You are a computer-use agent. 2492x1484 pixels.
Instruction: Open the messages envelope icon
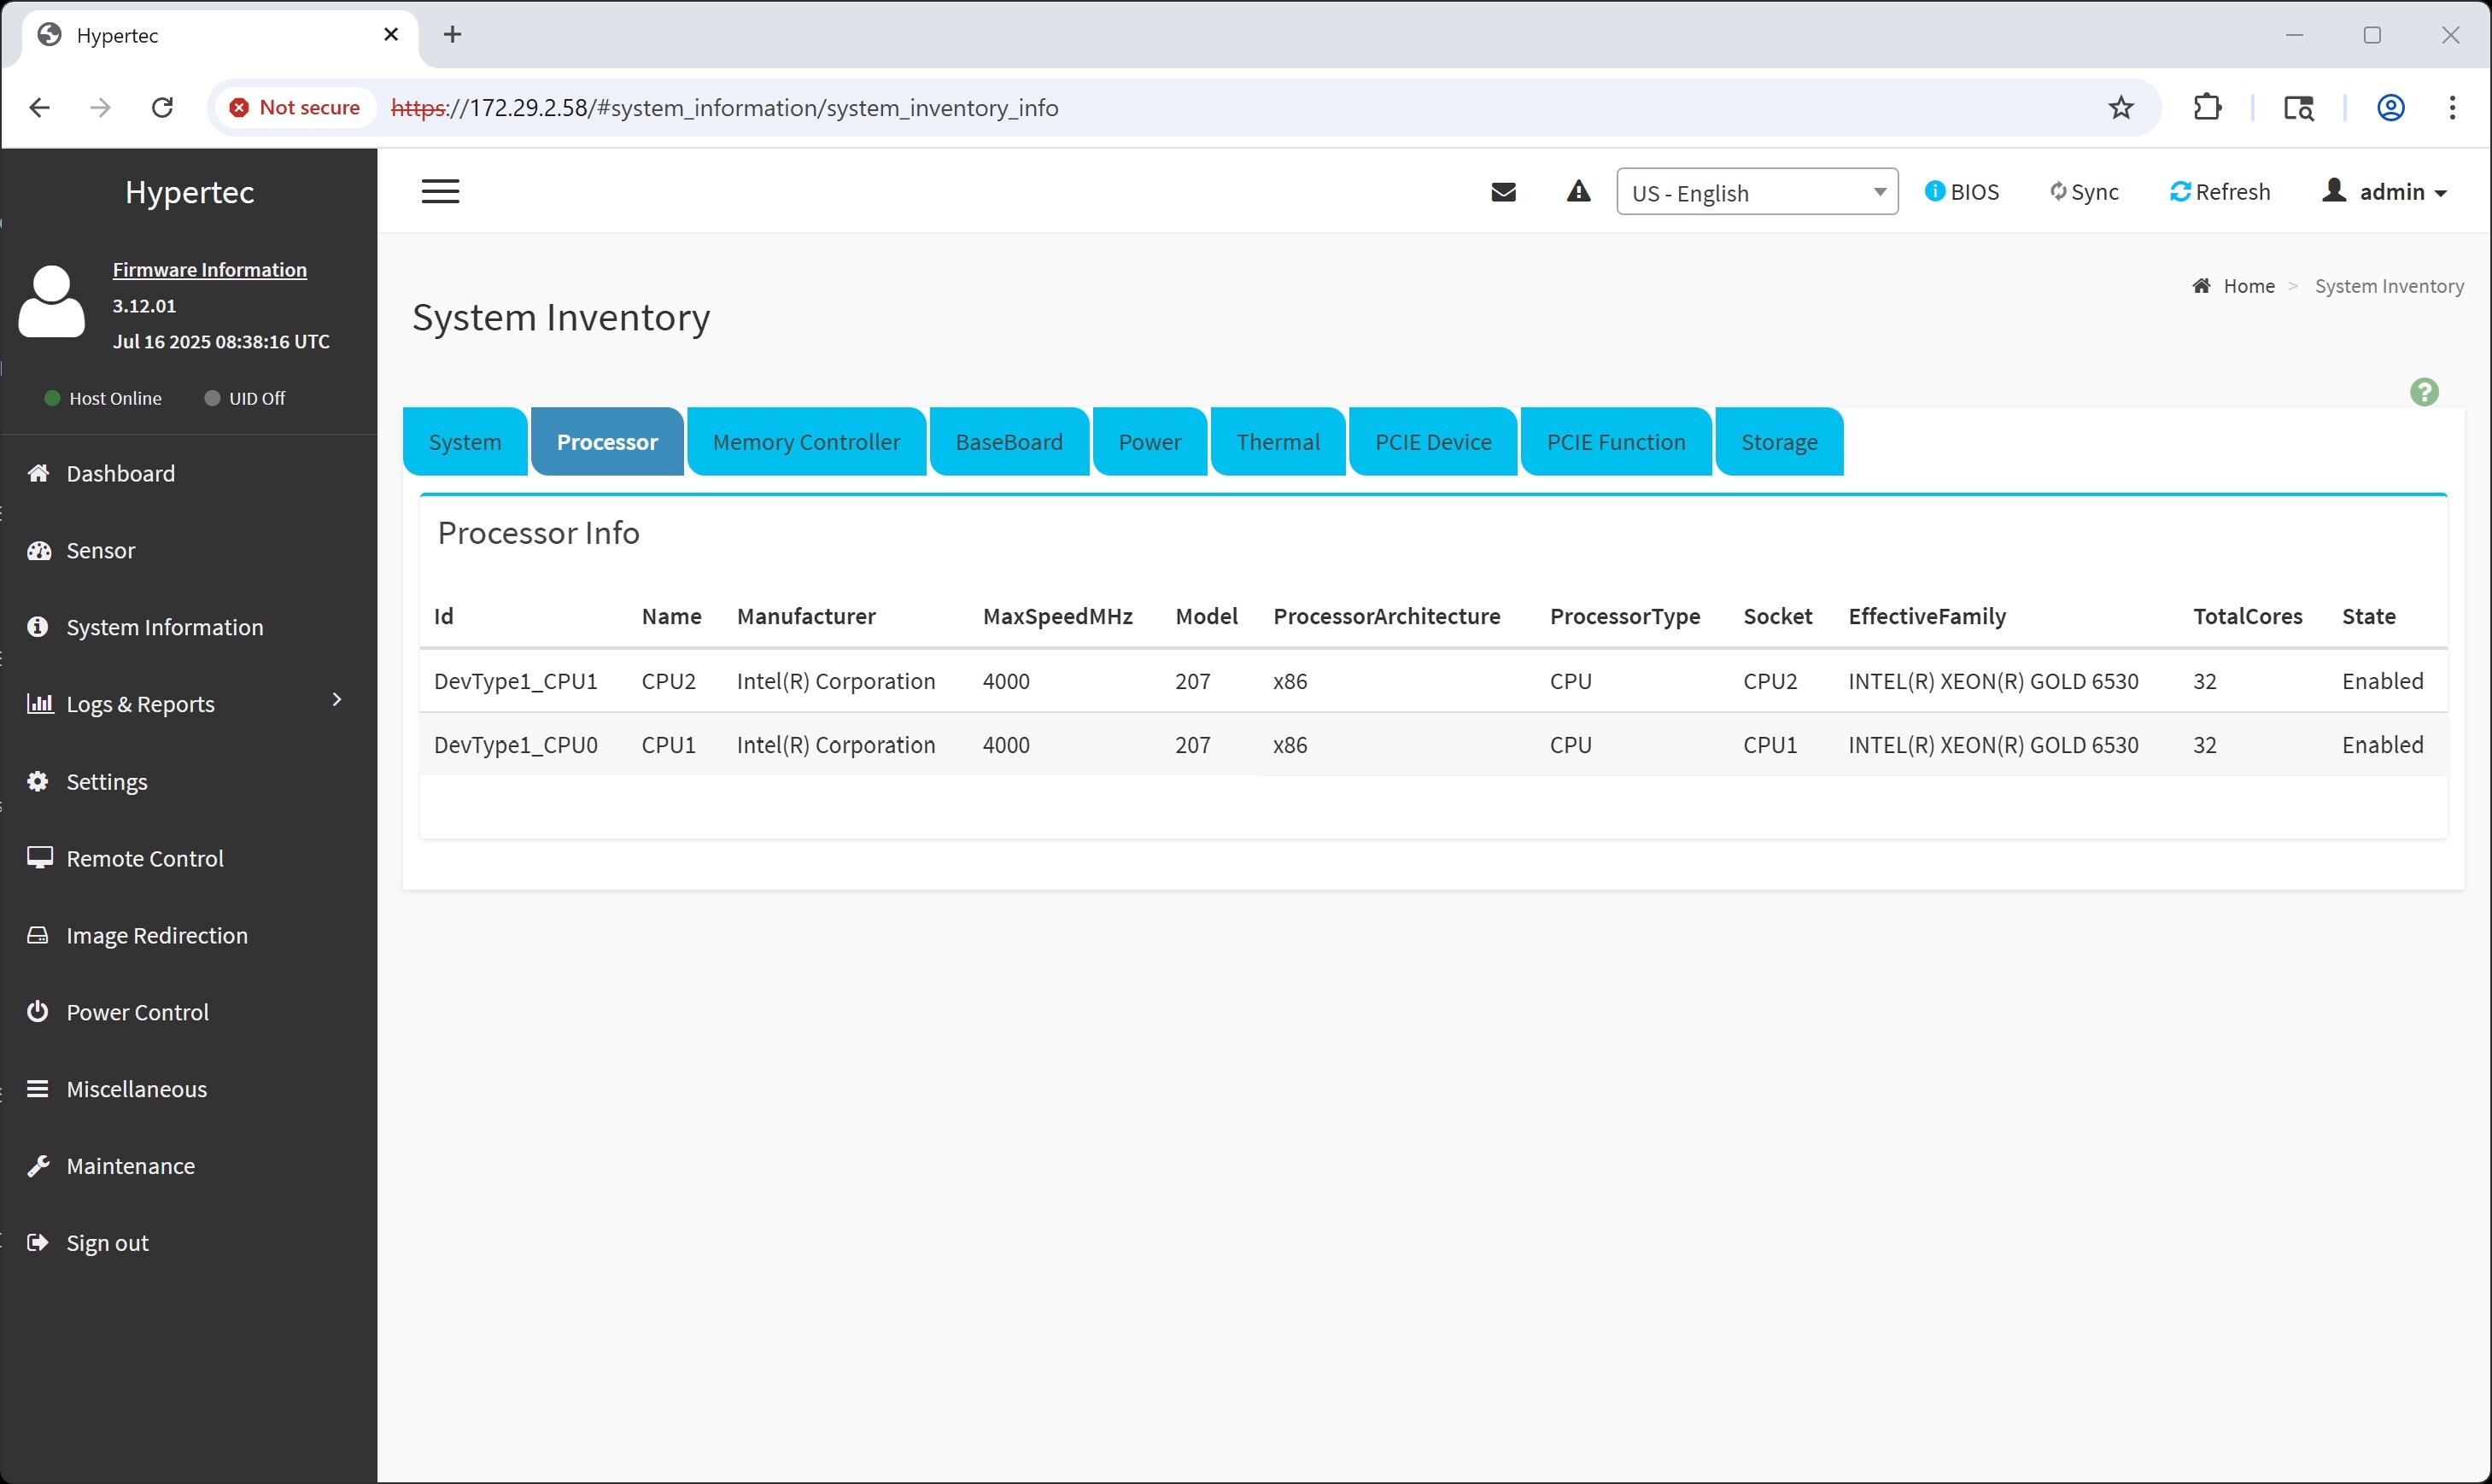[x=1503, y=191]
